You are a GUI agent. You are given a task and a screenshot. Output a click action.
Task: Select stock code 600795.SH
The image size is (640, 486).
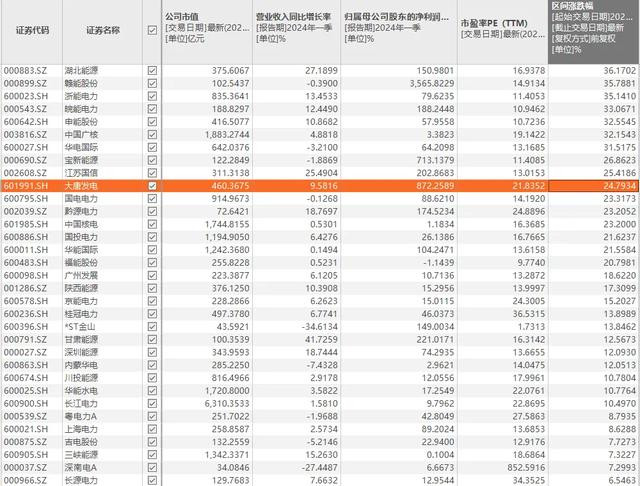(26, 199)
